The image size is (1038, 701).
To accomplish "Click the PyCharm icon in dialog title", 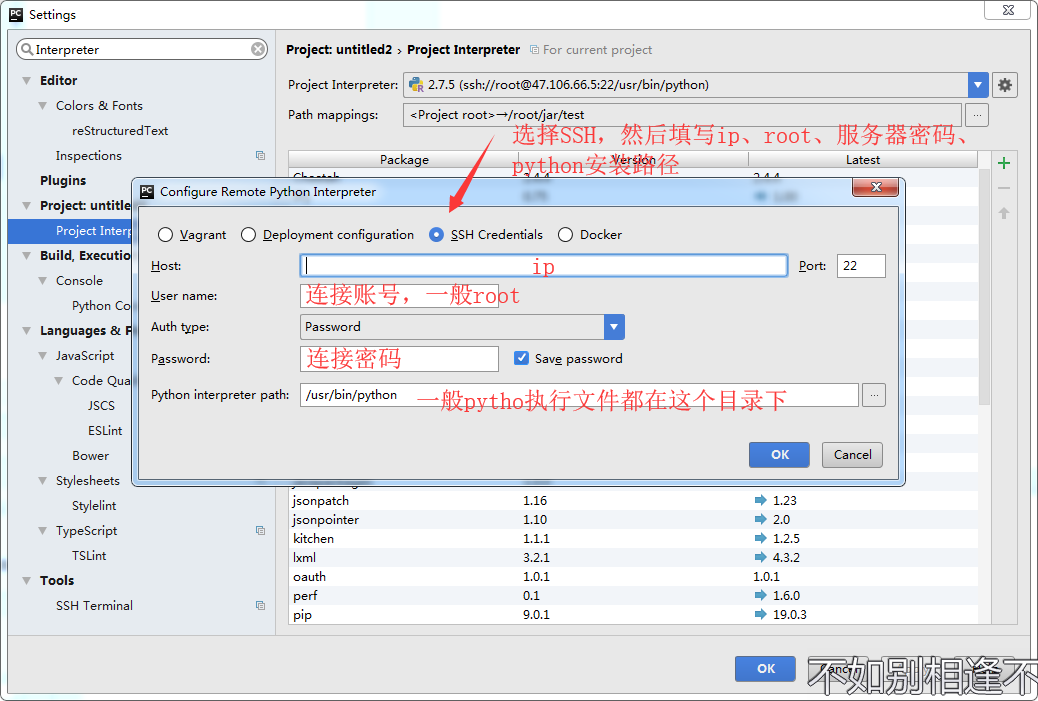I will tap(147, 191).
